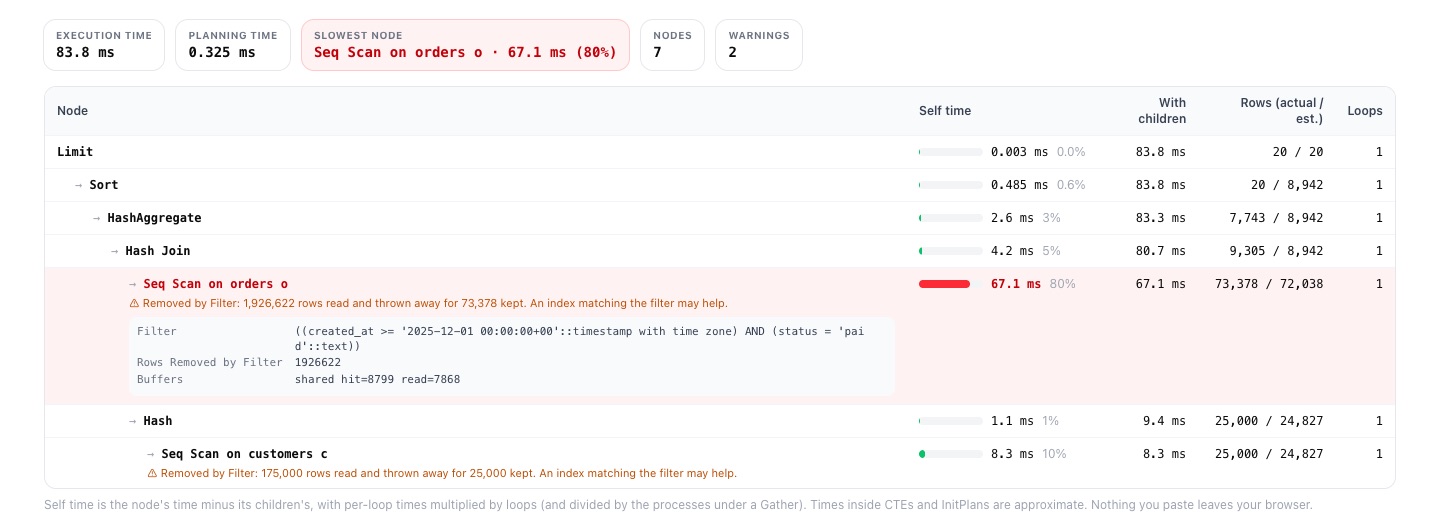Click the 9.4 ms with-children value
1440x520 pixels.
[1165, 421]
